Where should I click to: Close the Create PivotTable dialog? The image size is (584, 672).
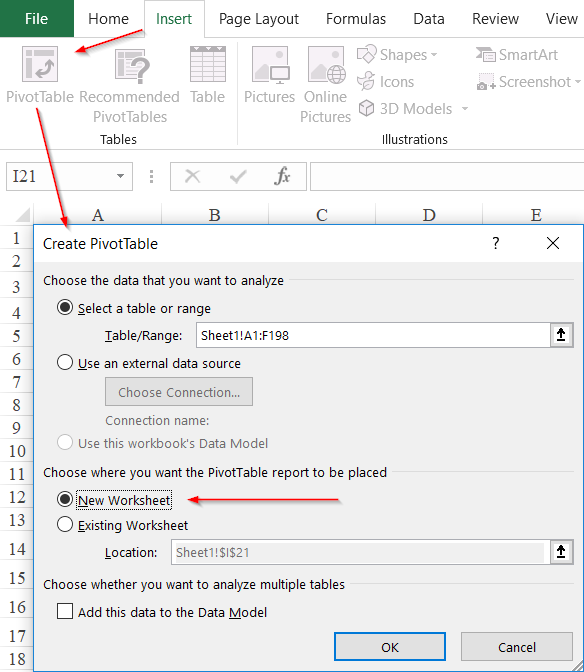(x=553, y=243)
